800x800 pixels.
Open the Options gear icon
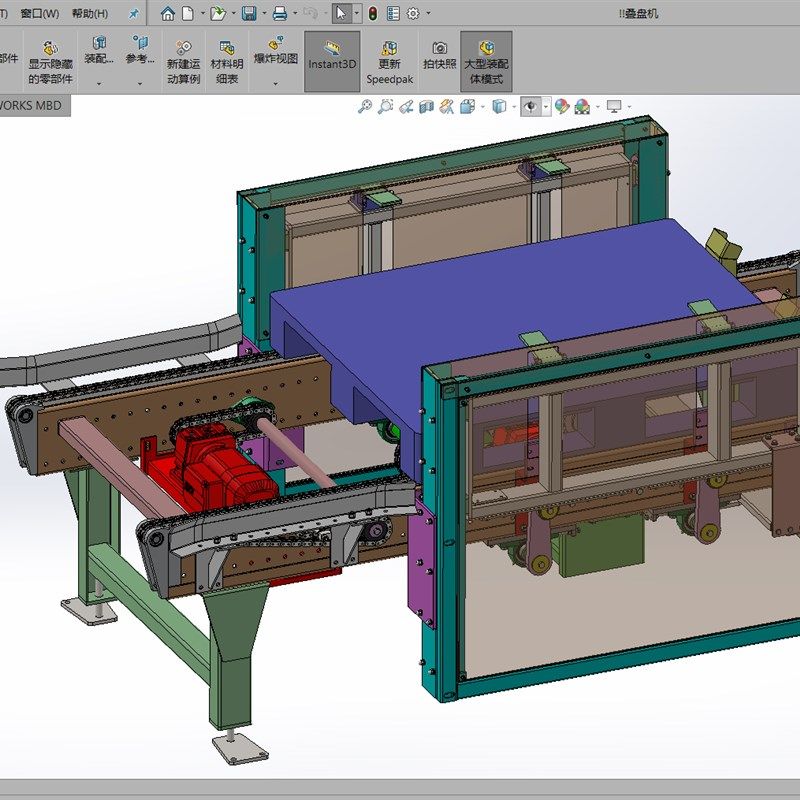pos(413,13)
